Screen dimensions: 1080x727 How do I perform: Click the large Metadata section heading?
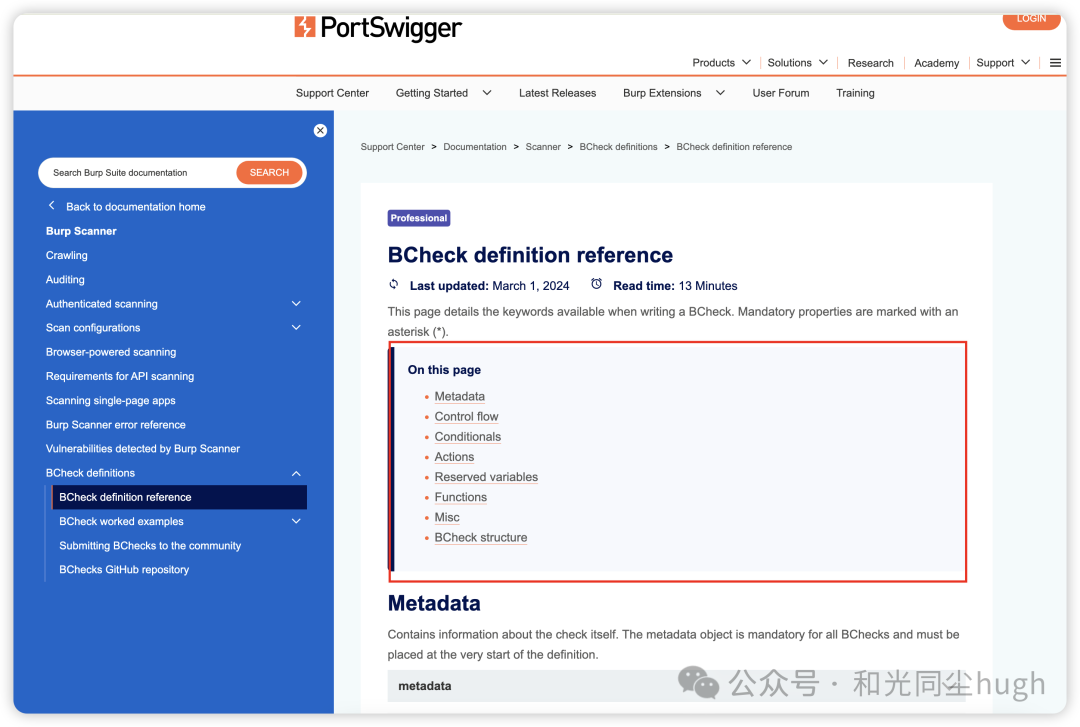pos(434,603)
